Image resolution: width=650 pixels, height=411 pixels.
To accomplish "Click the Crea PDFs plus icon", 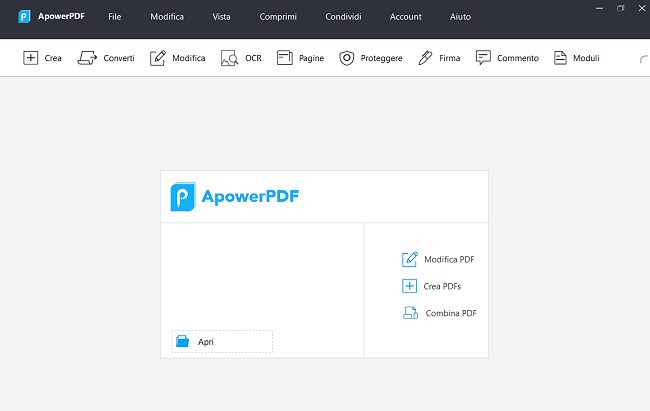I will (x=410, y=286).
